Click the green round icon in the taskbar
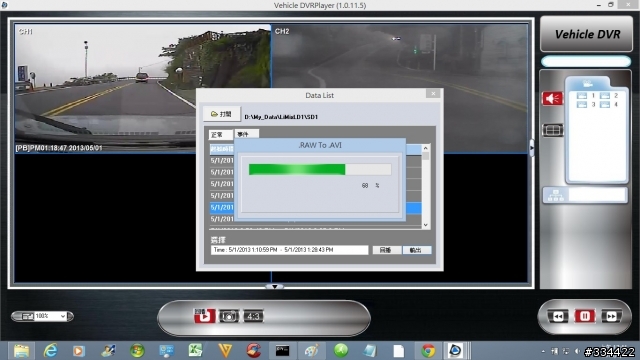This screenshot has width=640, height=360. click(x=341, y=351)
